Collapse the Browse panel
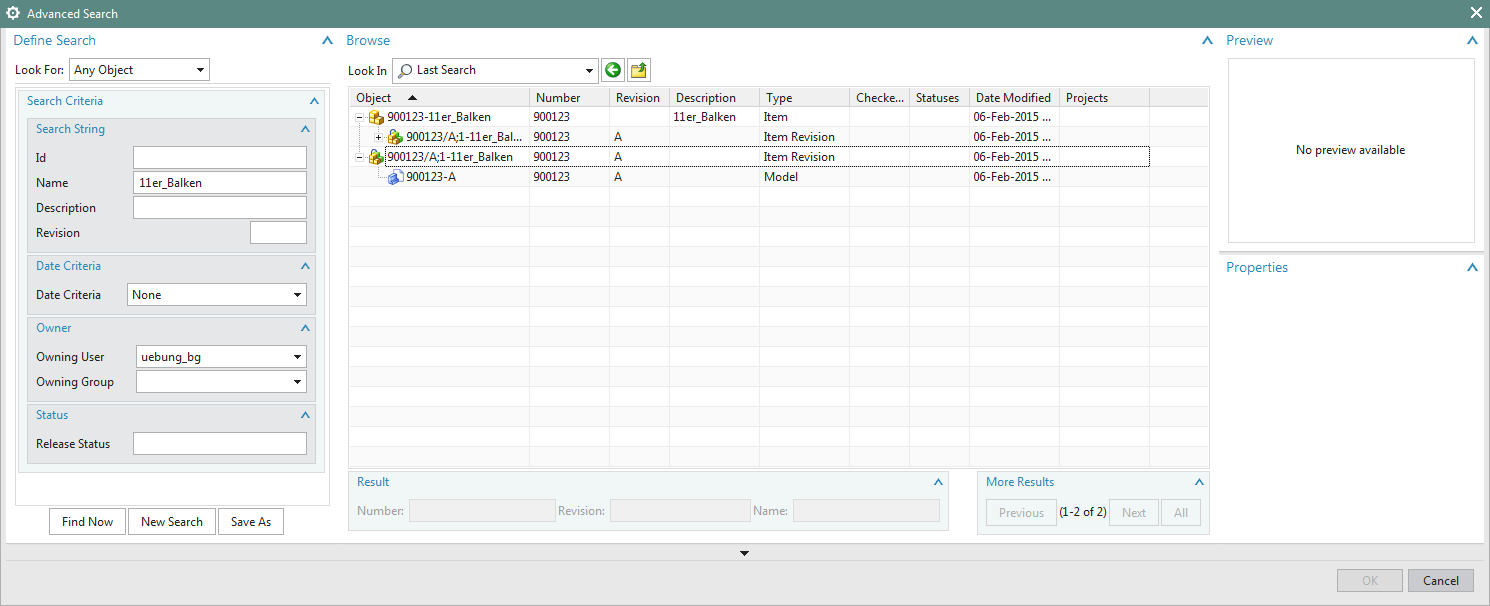 point(1206,41)
